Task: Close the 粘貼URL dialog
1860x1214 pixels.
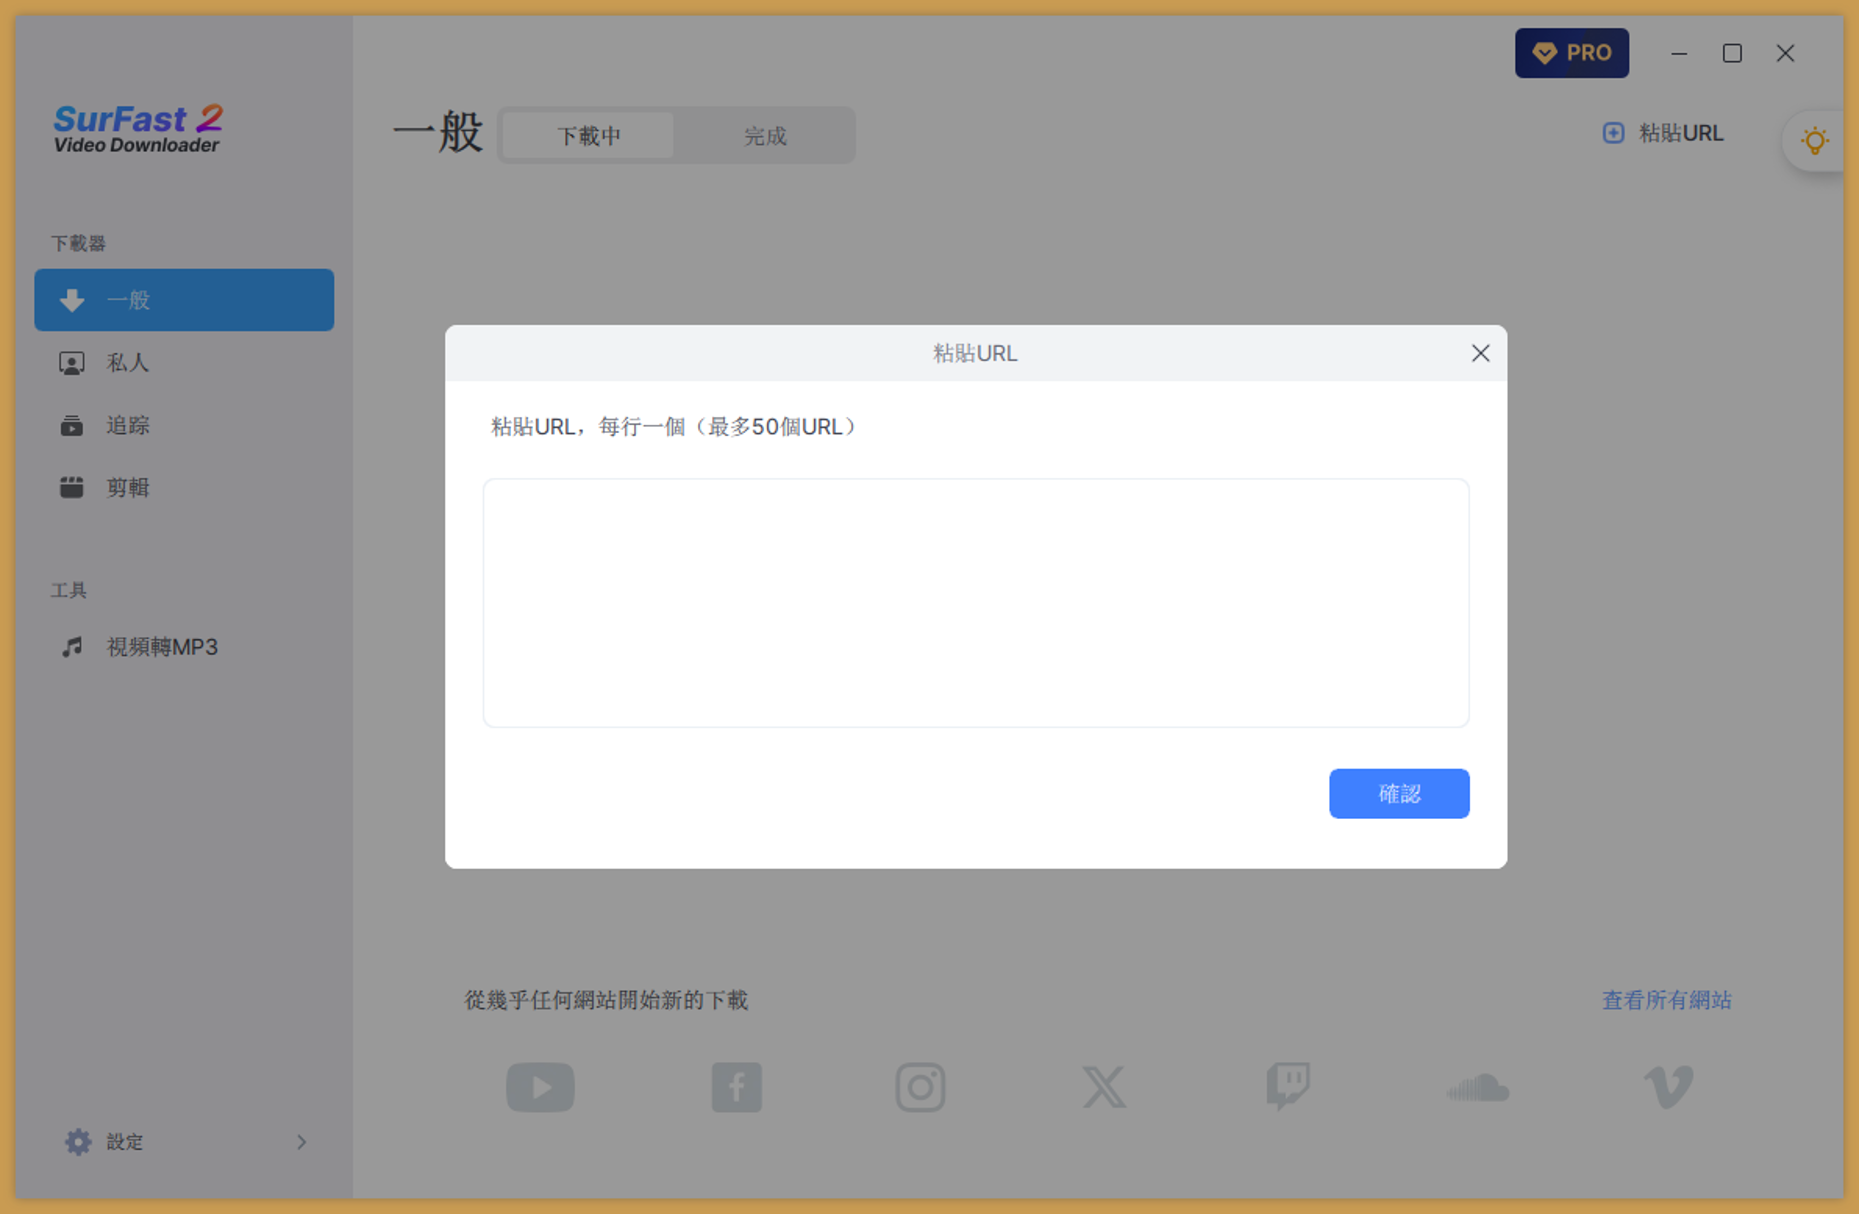Action: point(1480,354)
